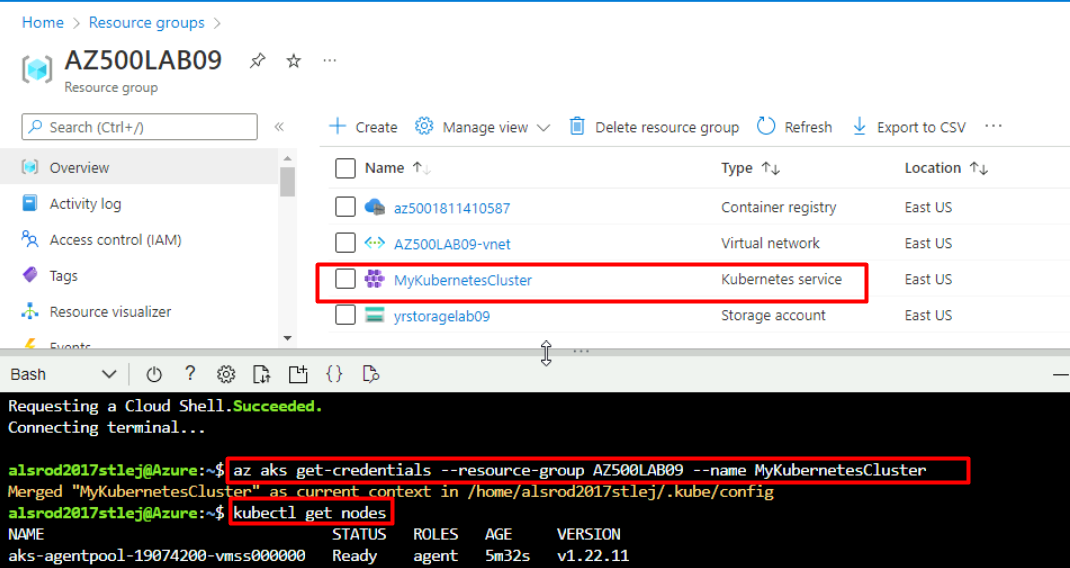This screenshot has height=568, width=1070.
Task: Click the Kubernetes icon for MyKubernetesCluster
Action: pyautogui.click(x=375, y=279)
